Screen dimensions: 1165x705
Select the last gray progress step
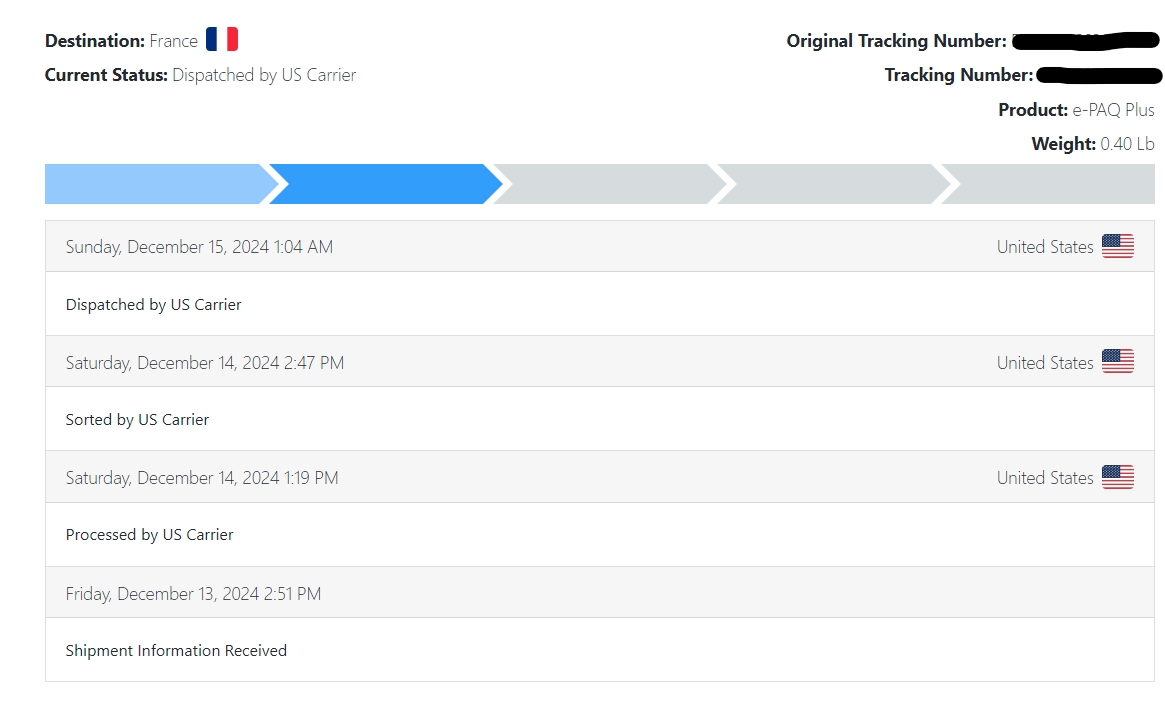point(1048,184)
